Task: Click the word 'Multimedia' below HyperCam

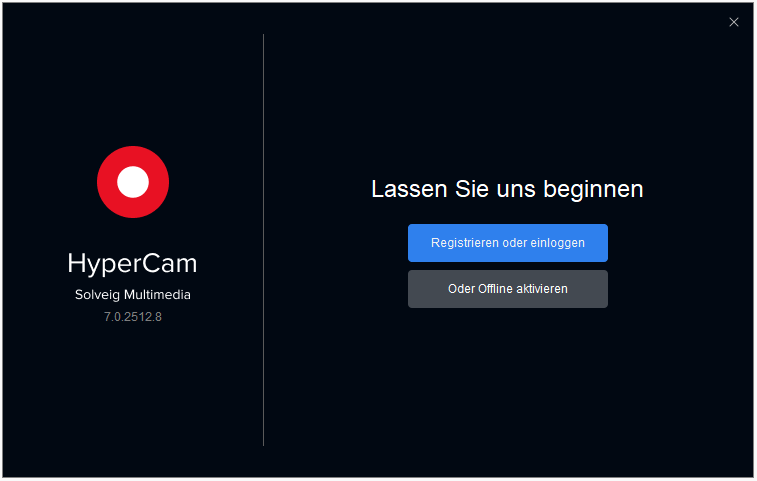Action: (x=157, y=295)
